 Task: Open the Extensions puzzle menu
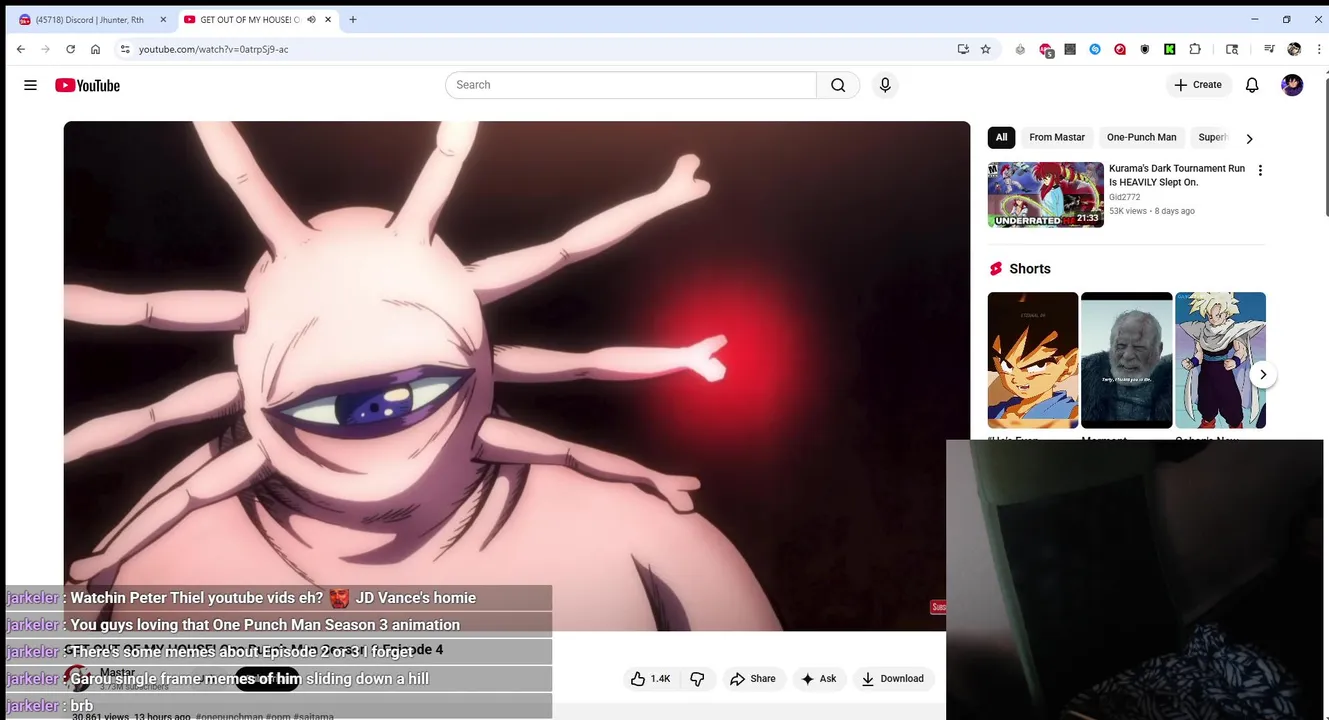click(1195, 49)
